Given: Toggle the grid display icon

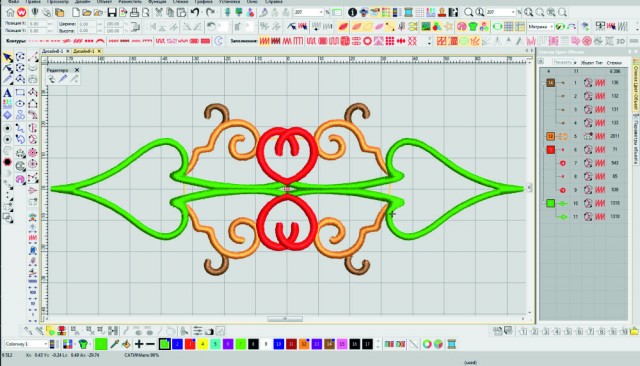Looking at the screenshot, I should click(509, 27).
